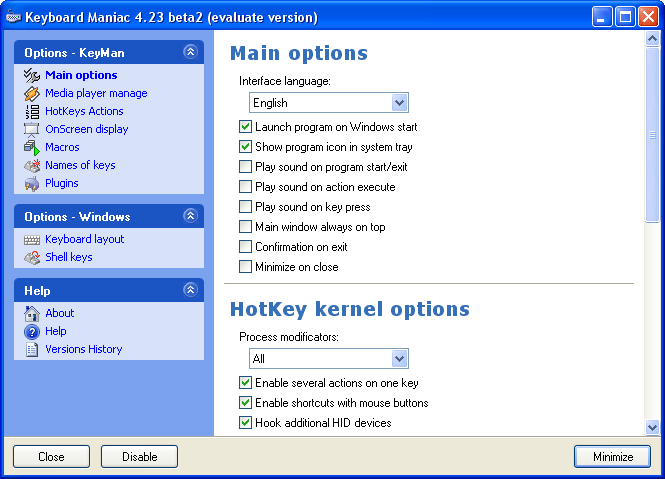
Task: Collapse the Options - Windows panel
Action: [190, 216]
